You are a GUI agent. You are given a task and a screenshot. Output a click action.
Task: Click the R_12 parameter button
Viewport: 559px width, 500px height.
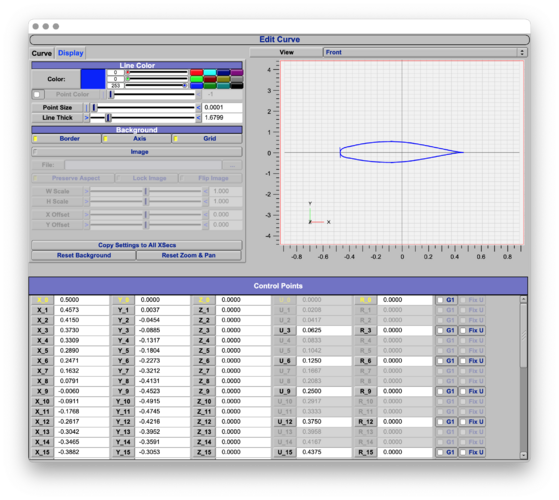click(x=366, y=422)
